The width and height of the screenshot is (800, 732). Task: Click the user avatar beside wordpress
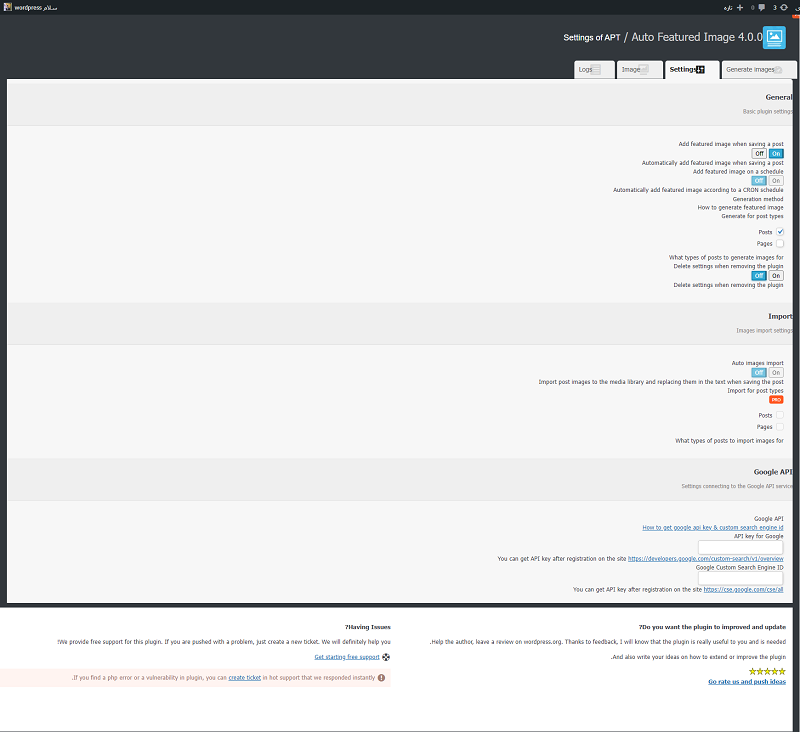(8, 7)
